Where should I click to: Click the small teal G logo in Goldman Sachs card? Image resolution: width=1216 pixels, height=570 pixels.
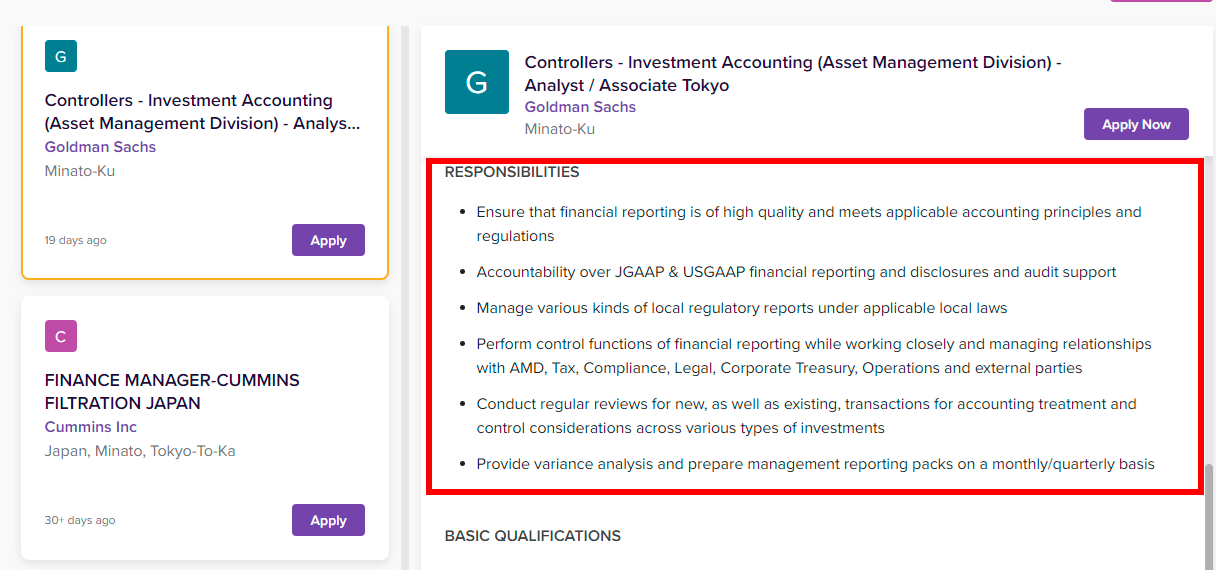[x=61, y=56]
